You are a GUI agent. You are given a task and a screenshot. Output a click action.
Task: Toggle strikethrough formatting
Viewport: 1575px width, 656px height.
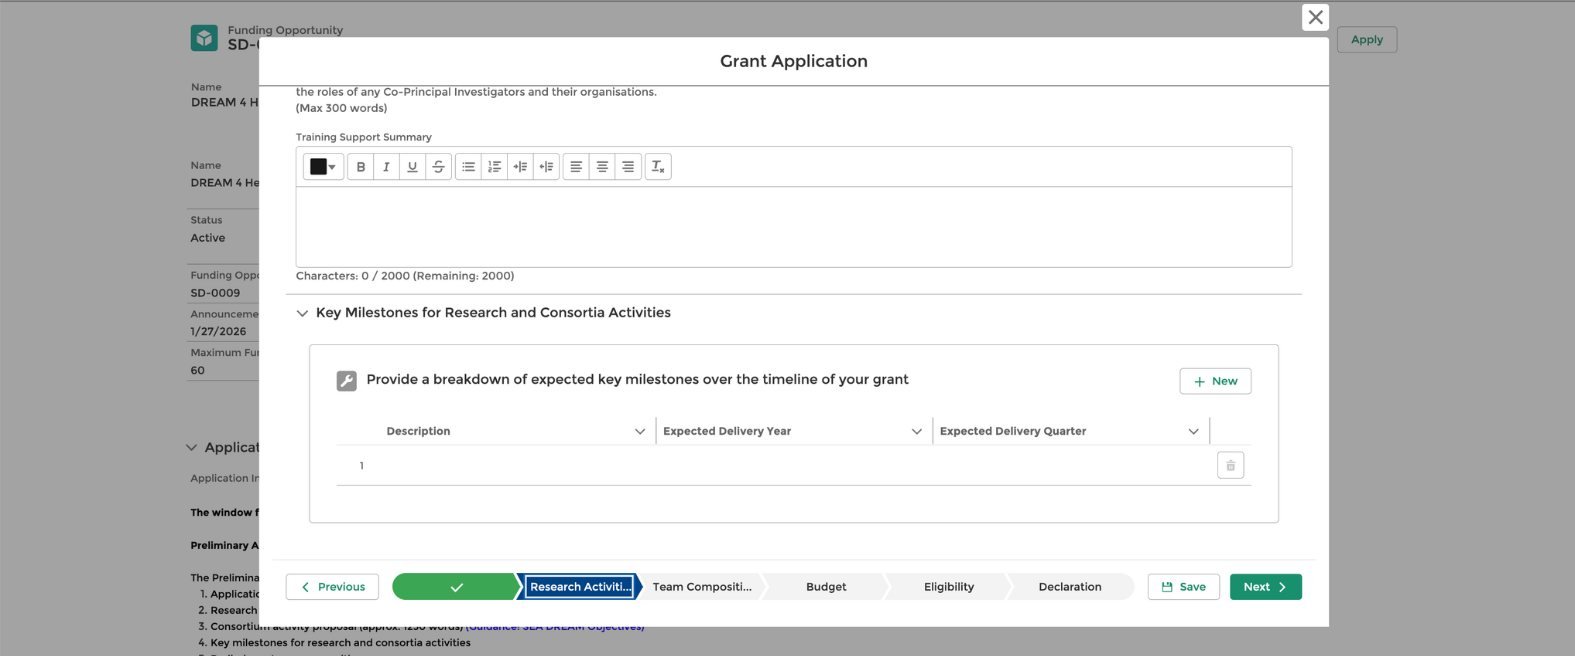[438, 167]
